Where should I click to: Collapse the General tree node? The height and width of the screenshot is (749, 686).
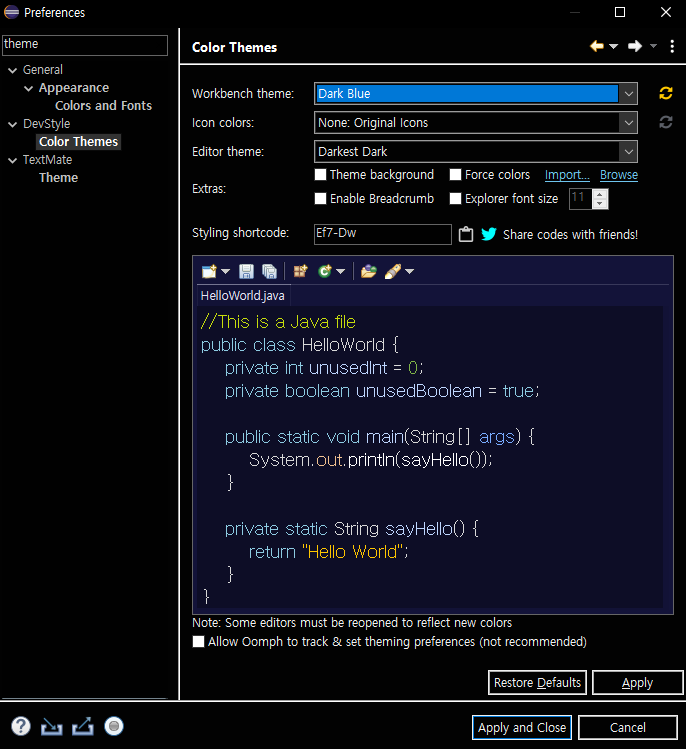pos(12,70)
